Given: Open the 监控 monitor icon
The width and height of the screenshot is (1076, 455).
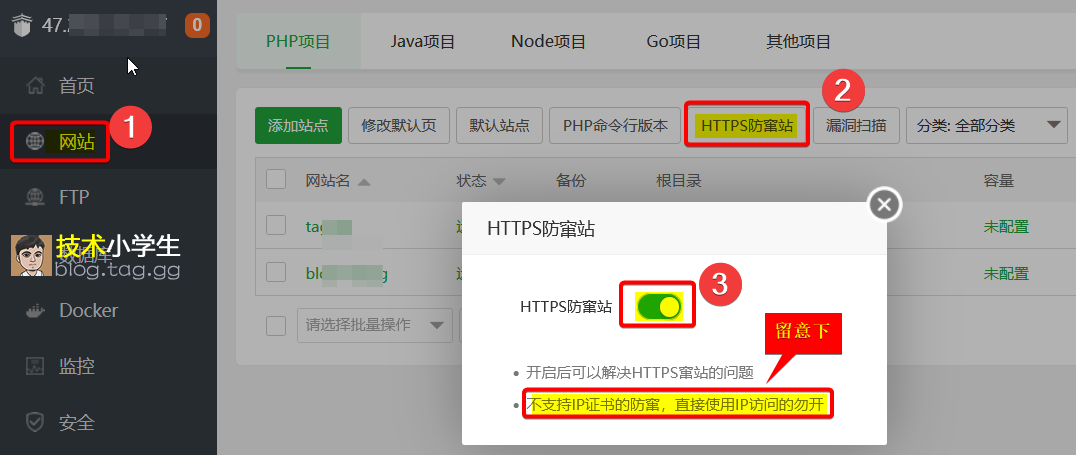Looking at the screenshot, I should (35, 366).
